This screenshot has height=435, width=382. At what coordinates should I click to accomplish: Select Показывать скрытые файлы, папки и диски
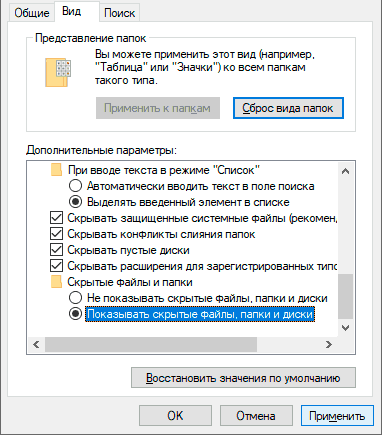(x=75, y=314)
